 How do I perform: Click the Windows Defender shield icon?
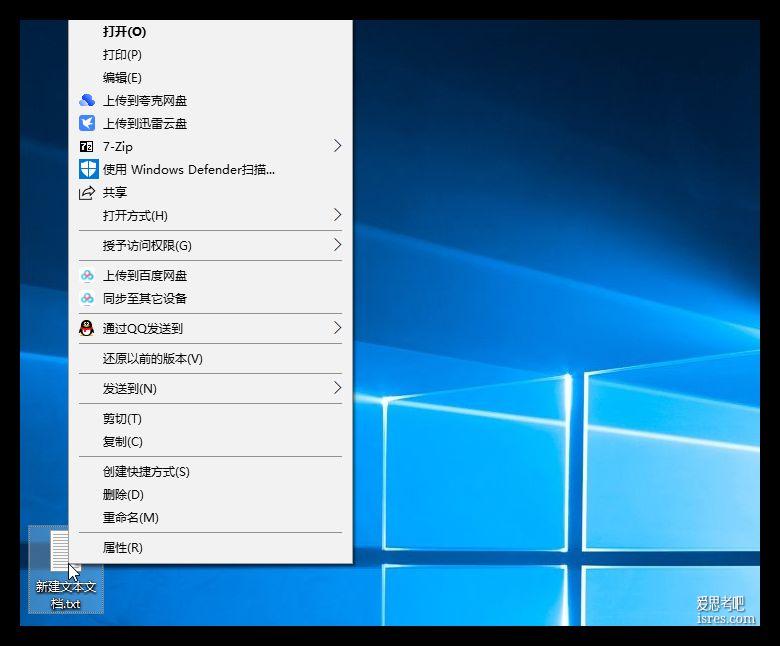pos(88,169)
